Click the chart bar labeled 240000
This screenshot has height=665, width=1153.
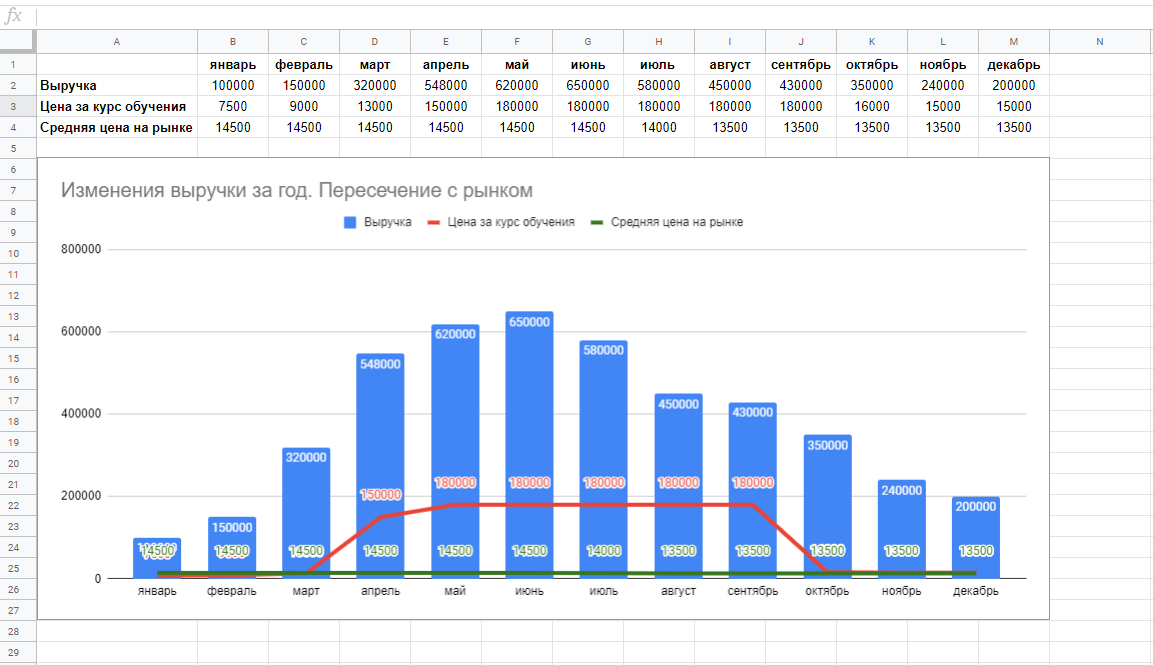[x=902, y=529]
